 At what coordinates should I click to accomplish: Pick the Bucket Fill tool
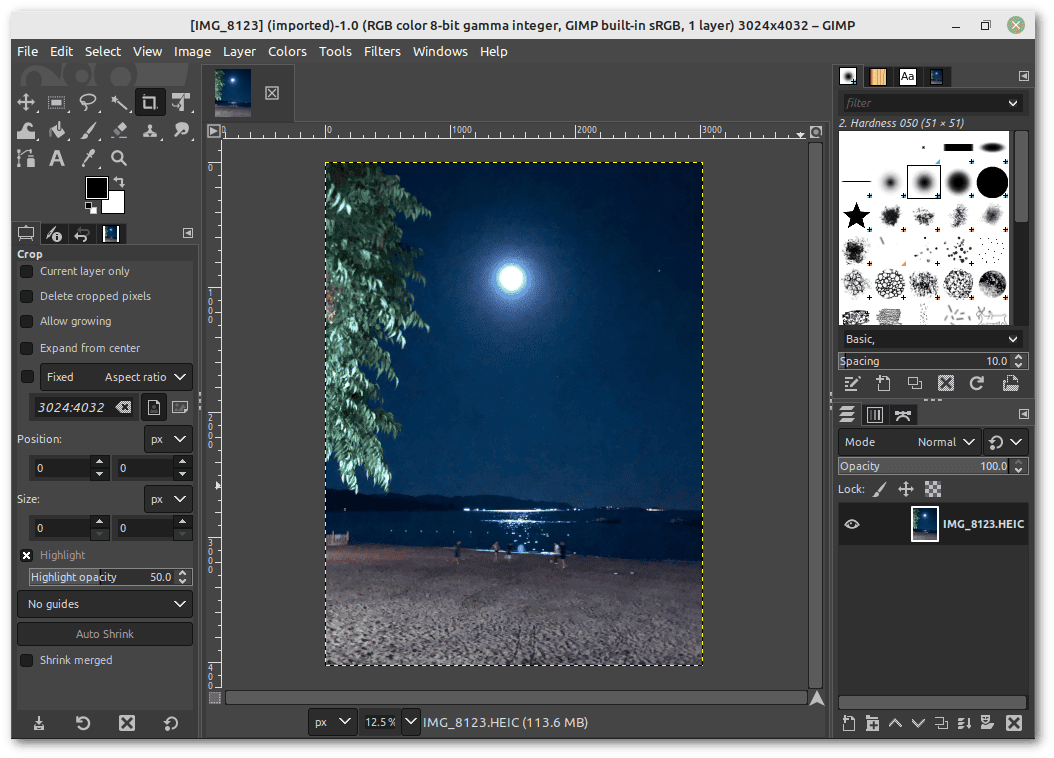tap(57, 130)
